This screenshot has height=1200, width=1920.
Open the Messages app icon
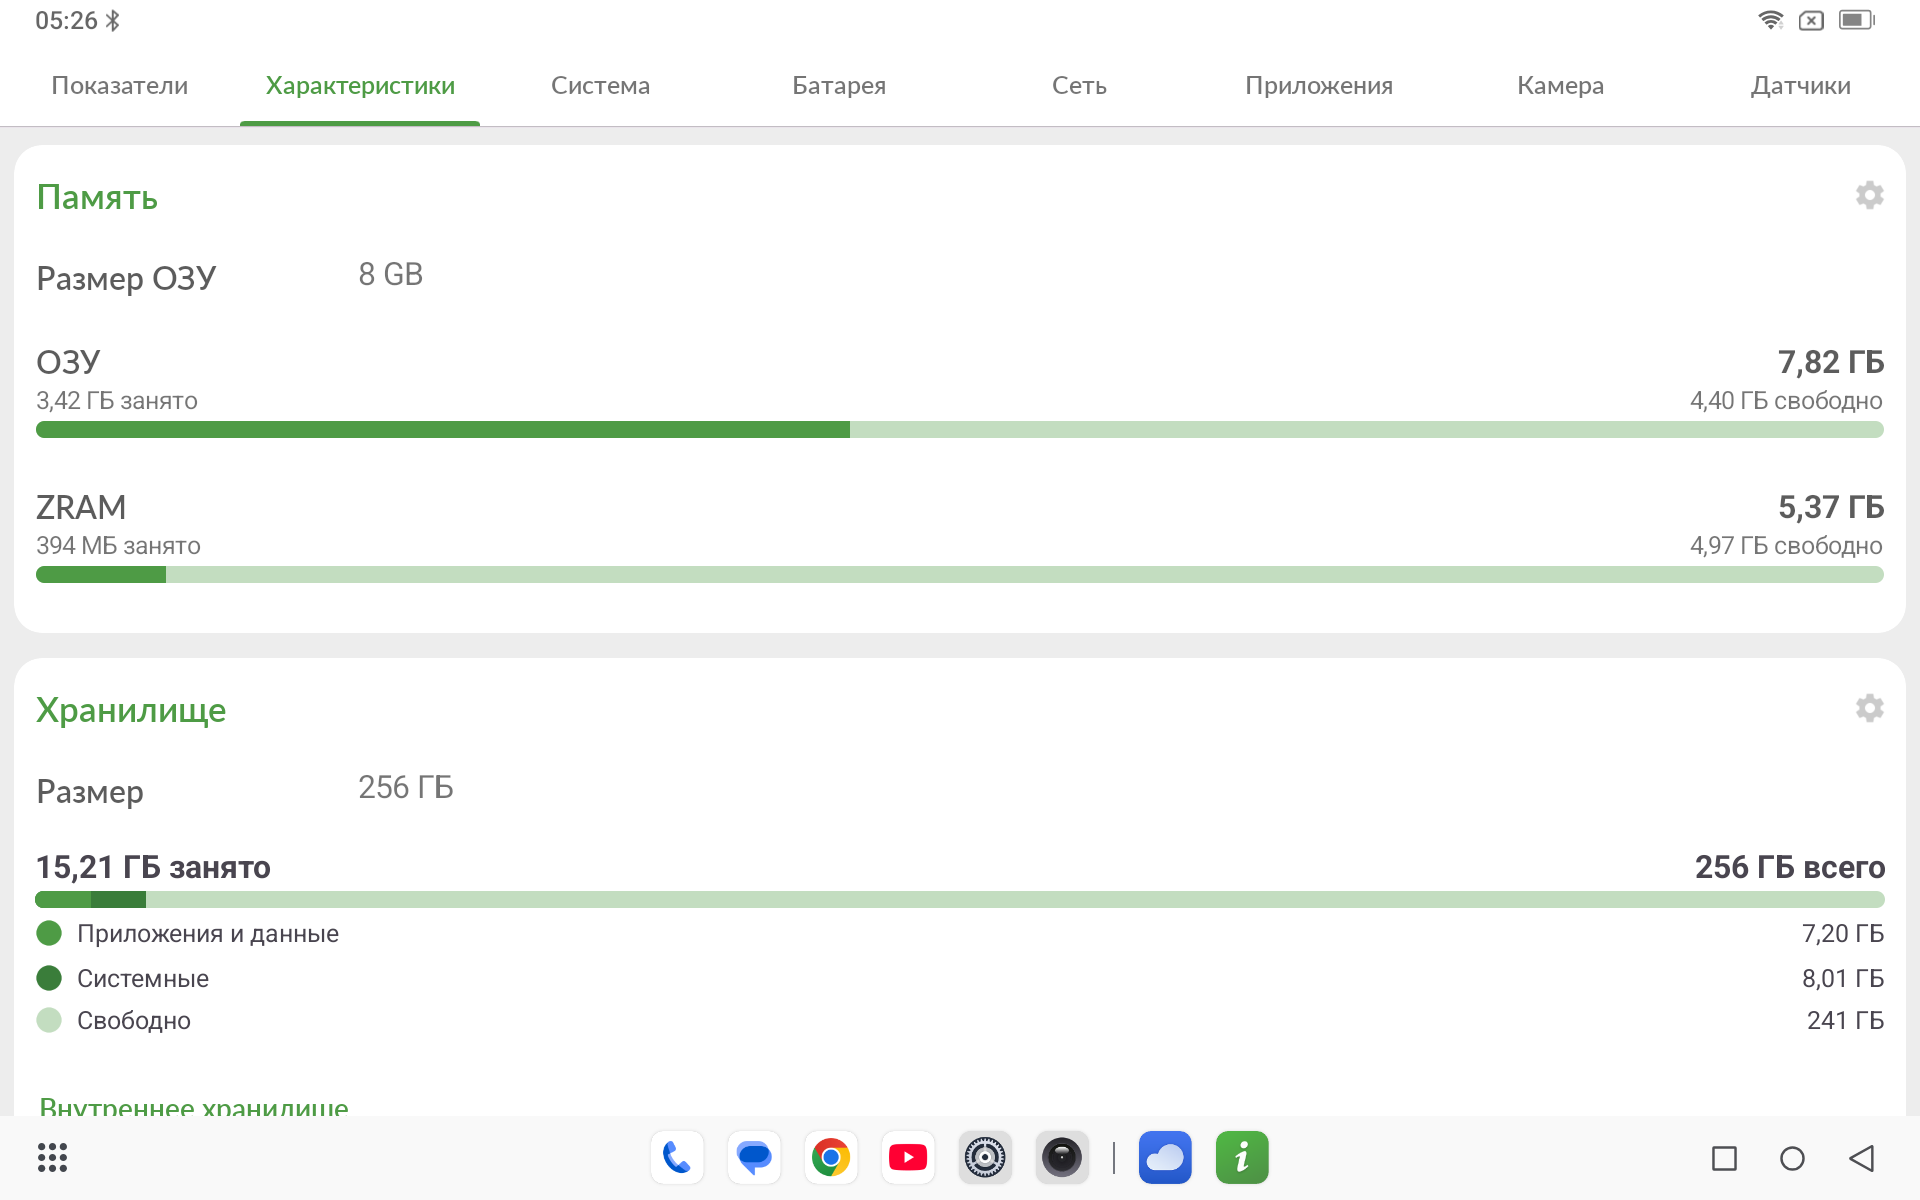point(754,1158)
